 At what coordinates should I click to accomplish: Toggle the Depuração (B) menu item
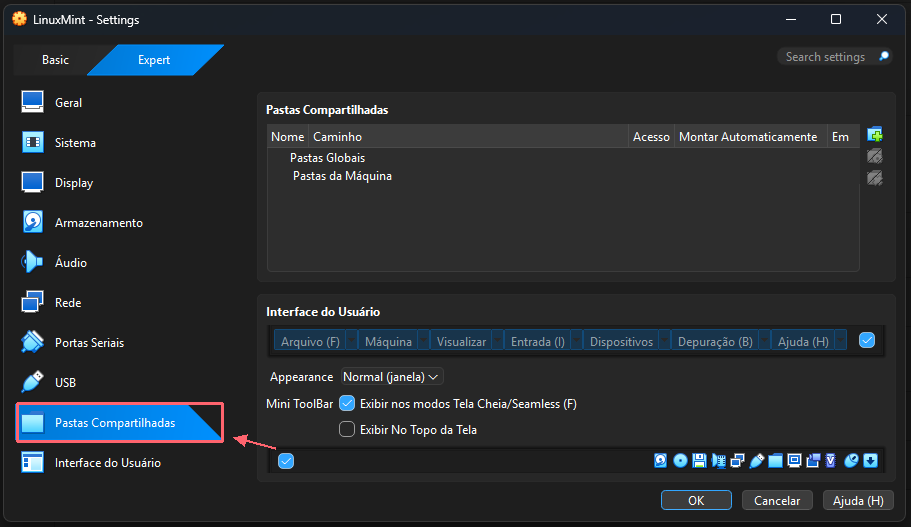715,341
